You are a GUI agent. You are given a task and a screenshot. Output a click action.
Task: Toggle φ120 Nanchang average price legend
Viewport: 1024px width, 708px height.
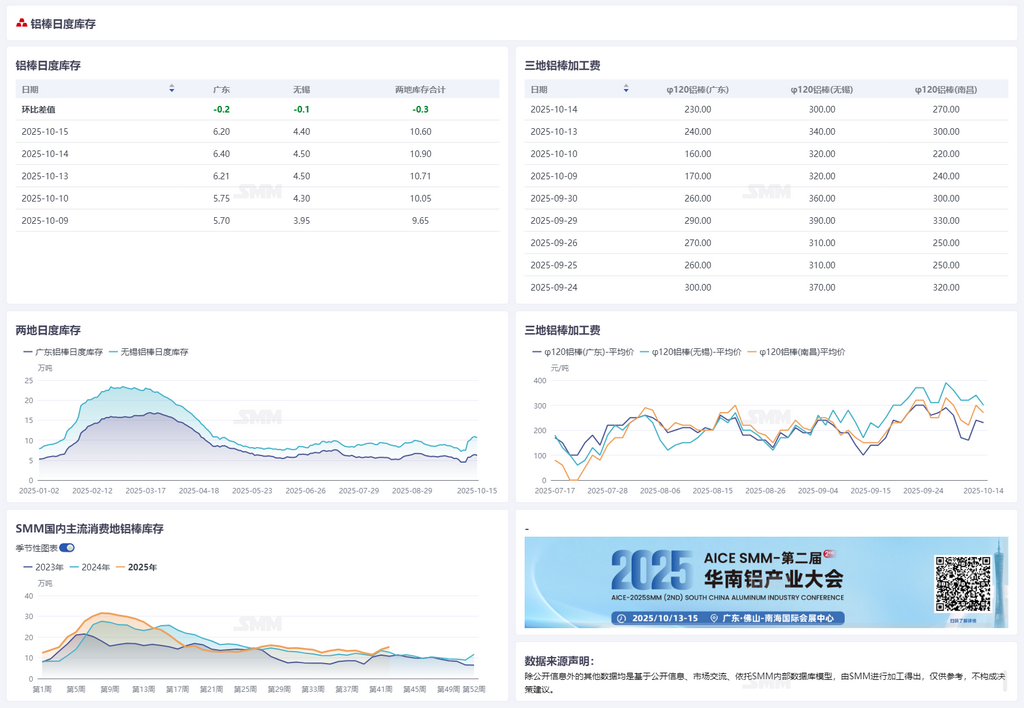tap(796, 352)
